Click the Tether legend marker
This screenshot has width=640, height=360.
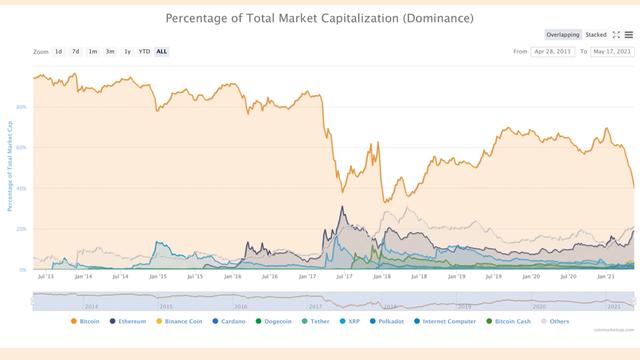tap(304, 321)
